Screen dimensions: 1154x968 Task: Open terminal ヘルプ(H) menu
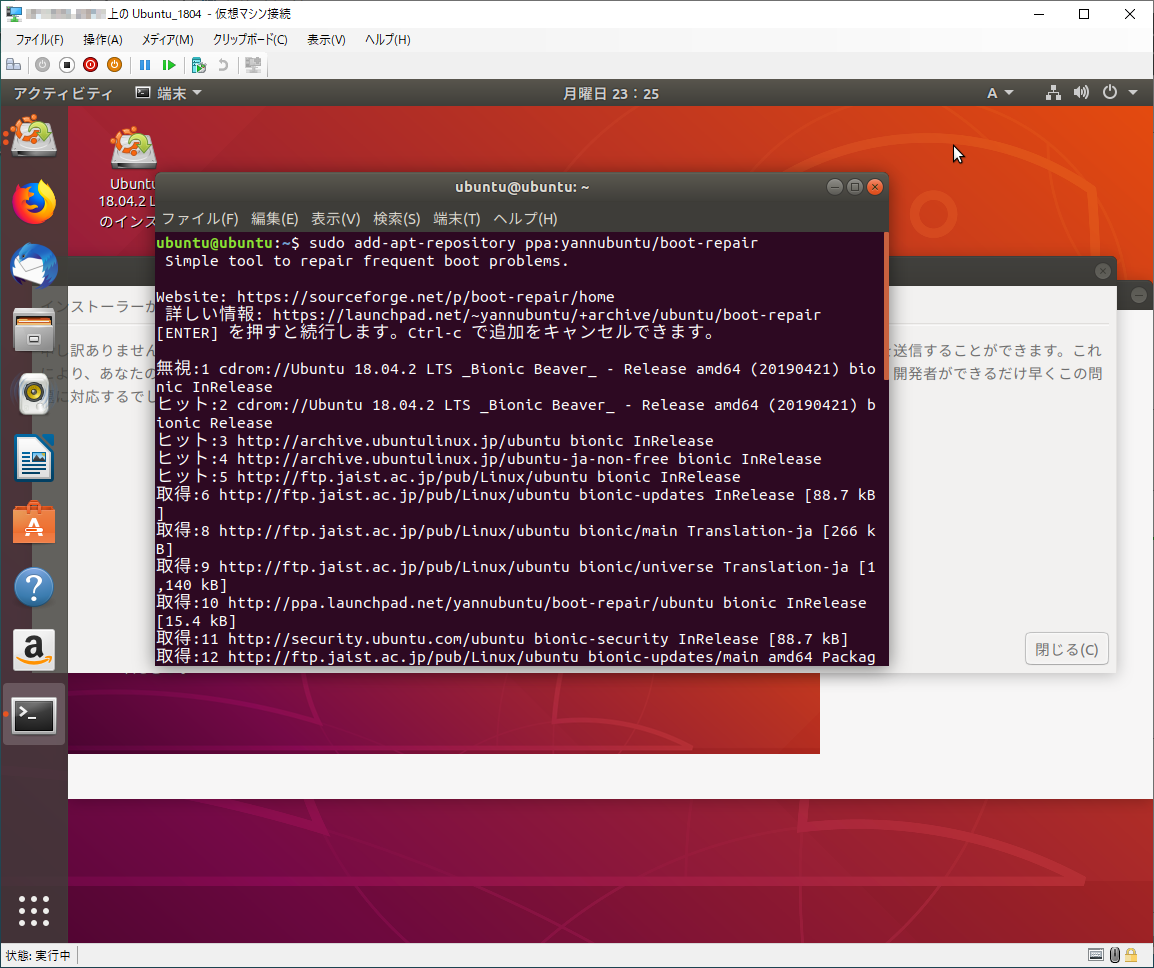click(525, 219)
